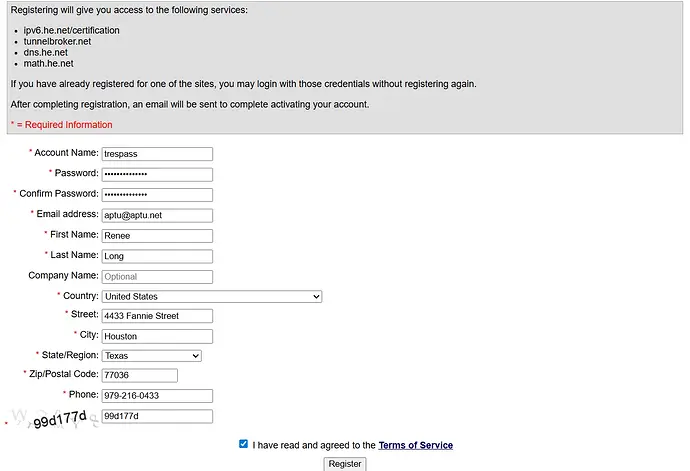Open the Terms of Service link
The width and height of the screenshot is (690, 471).
[415, 445]
